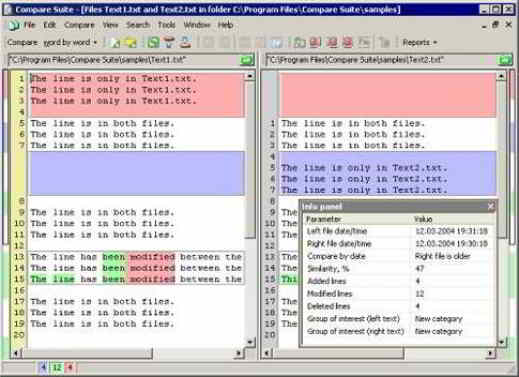The width and height of the screenshot is (519, 377).
Task: Click the blue toolbar icon left of the green folder icon
Action: (x=276, y=43)
